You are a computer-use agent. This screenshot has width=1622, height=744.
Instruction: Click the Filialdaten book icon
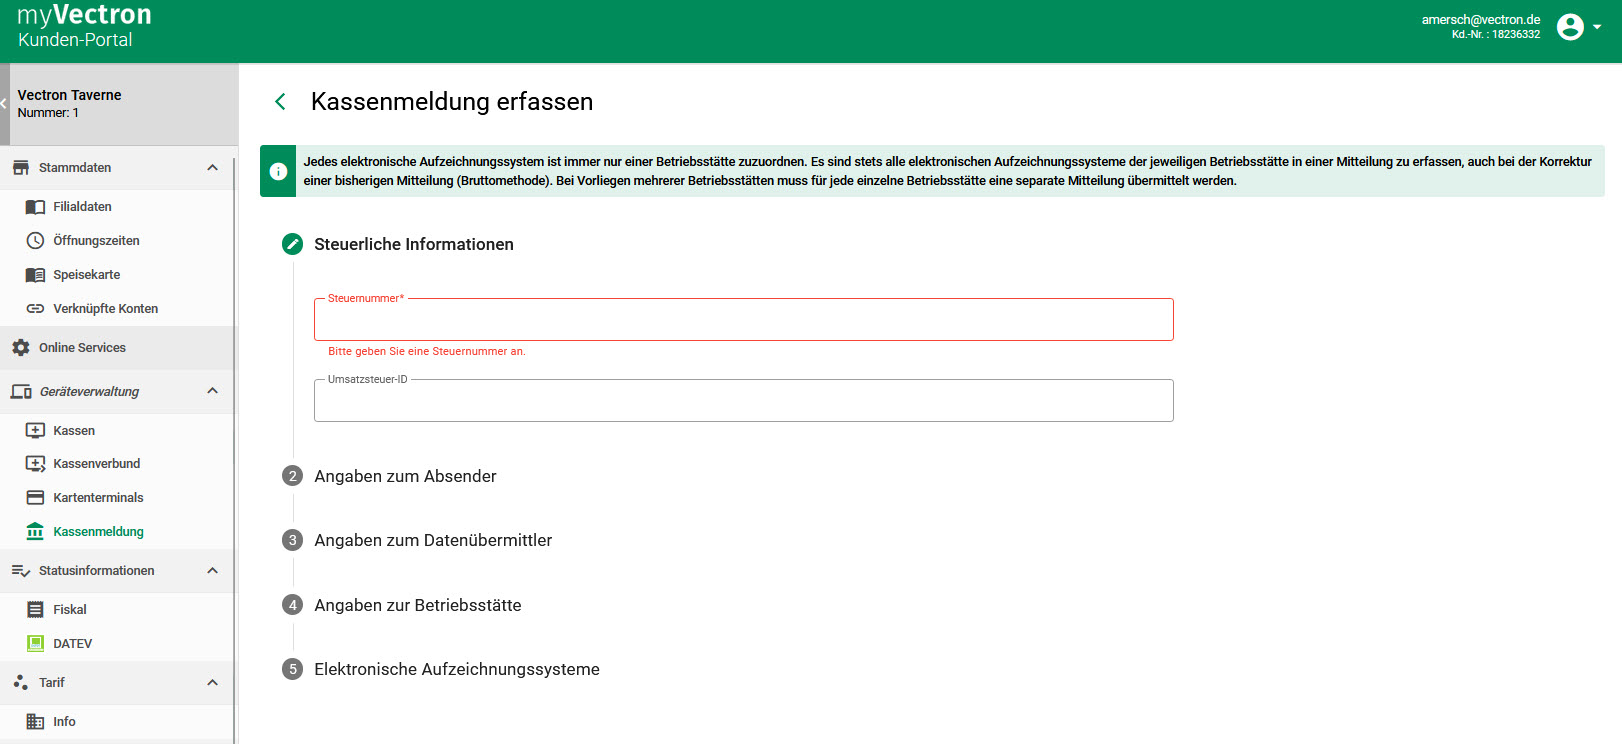(x=35, y=207)
